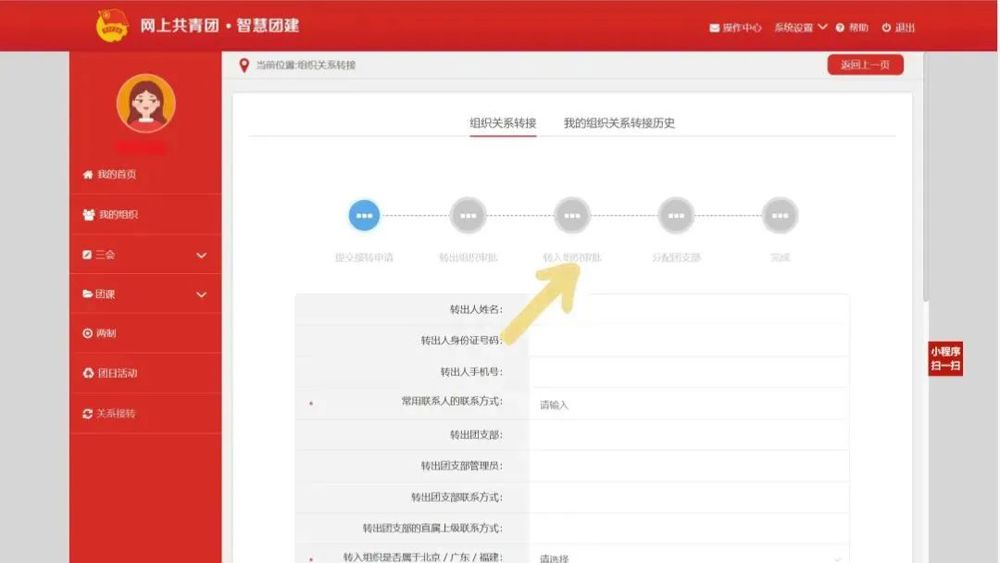
Task: Expand the 系统设置 dropdown
Action: (x=801, y=27)
